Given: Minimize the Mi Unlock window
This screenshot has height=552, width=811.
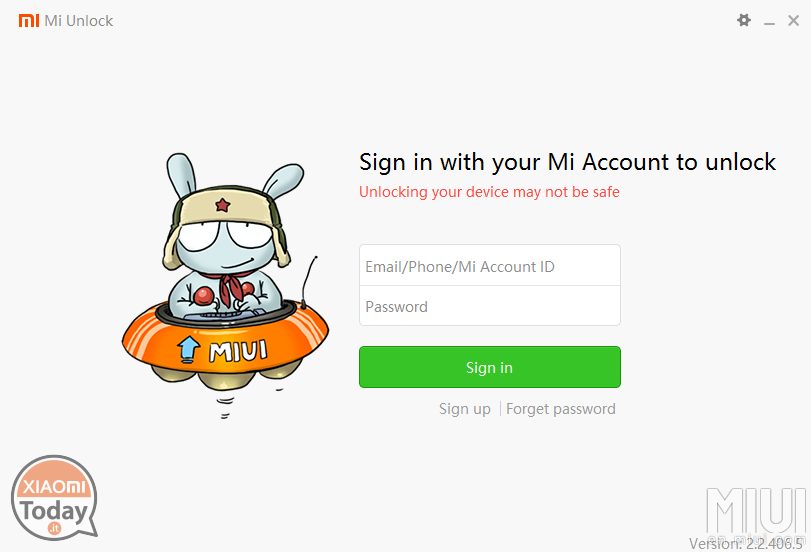Looking at the screenshot, I should (769, 21).
